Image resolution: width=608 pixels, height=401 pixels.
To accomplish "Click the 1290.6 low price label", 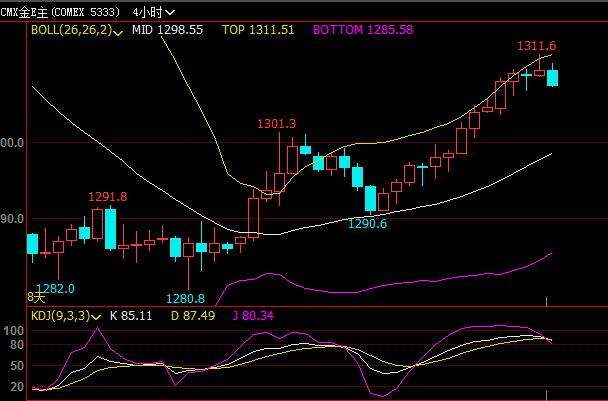I will (367, 224).
